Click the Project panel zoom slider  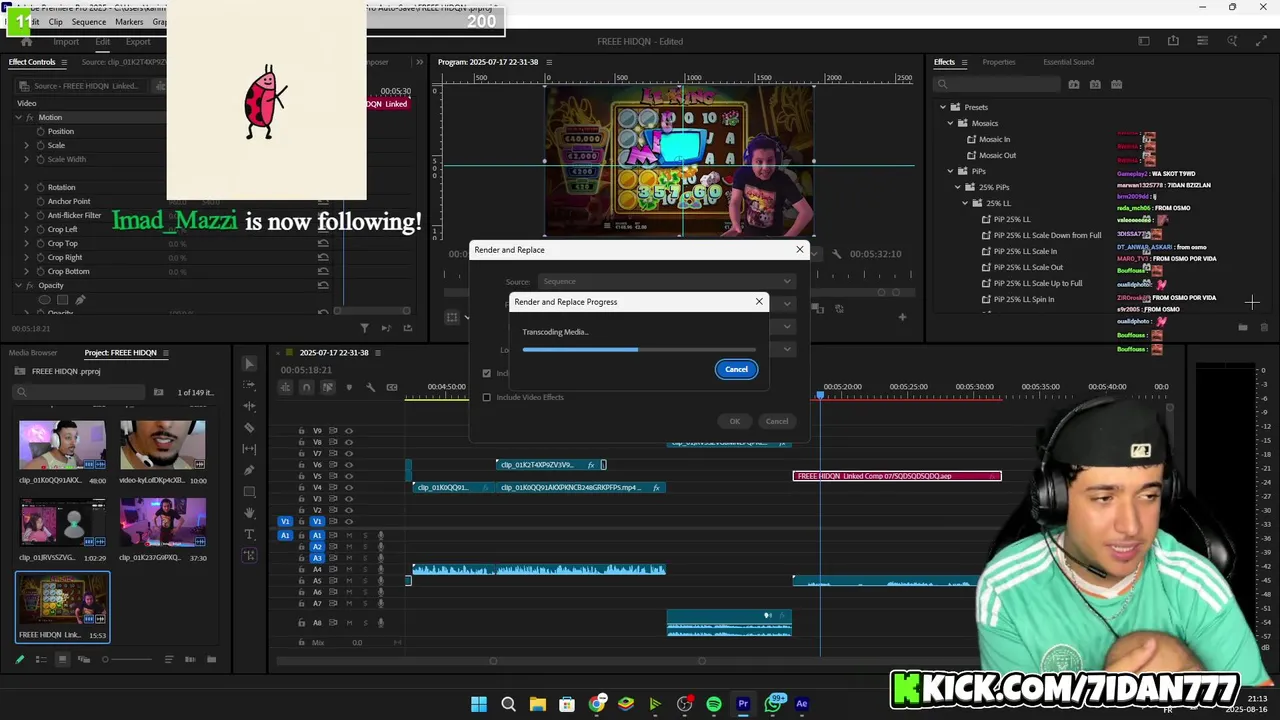(128, 659)
